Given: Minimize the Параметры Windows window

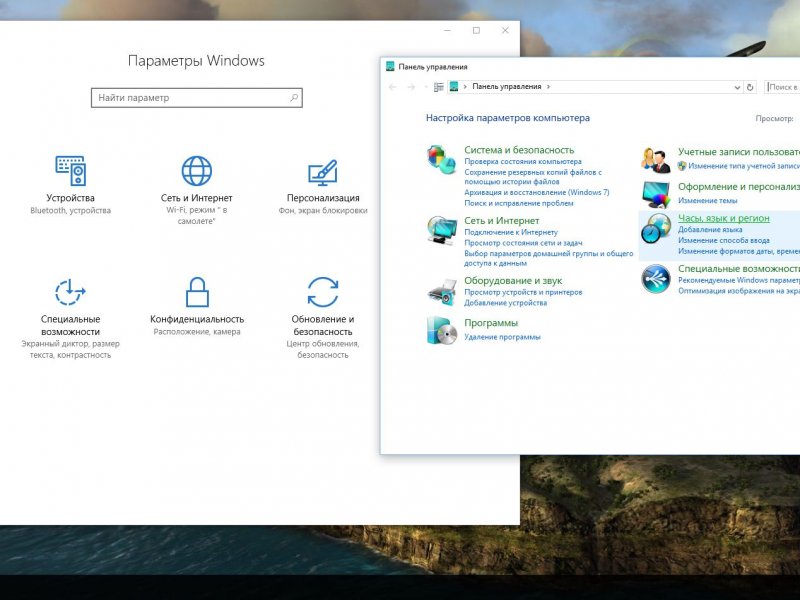Looking at the screenshot, I should click(x=447, y=31).
